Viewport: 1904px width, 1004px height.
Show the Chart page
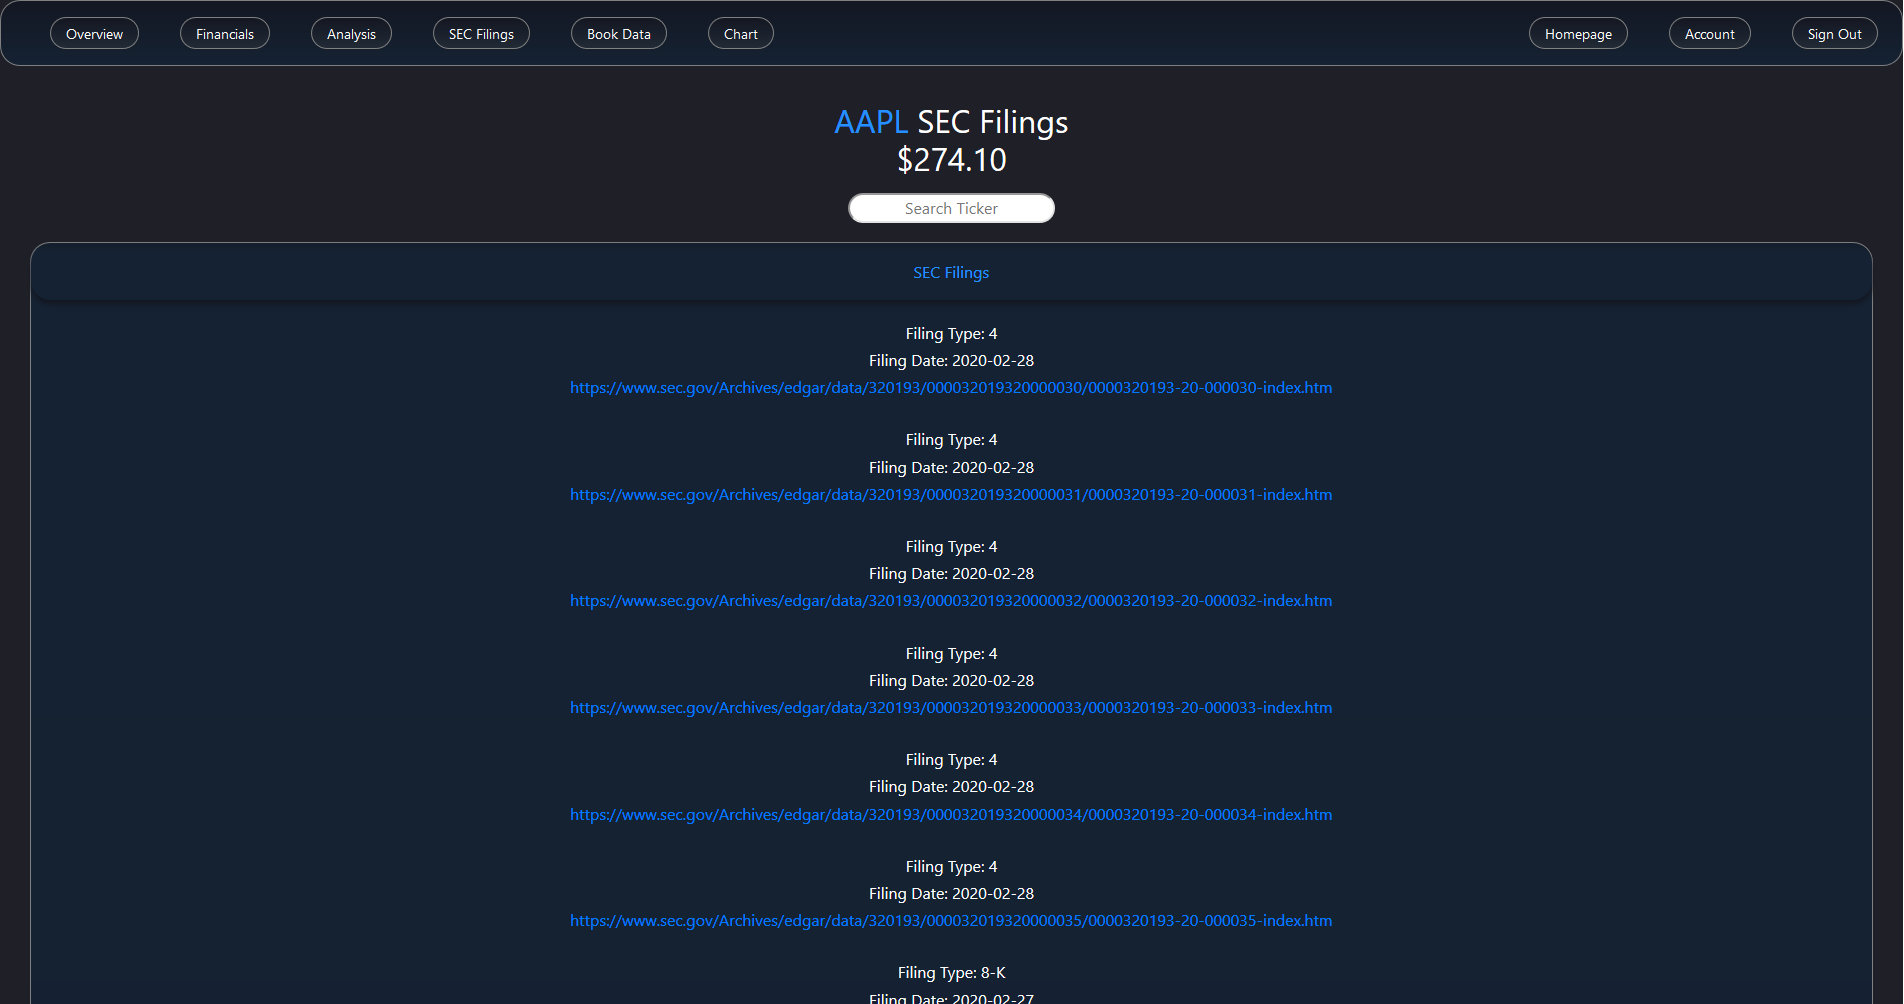(x=741, y=34)
